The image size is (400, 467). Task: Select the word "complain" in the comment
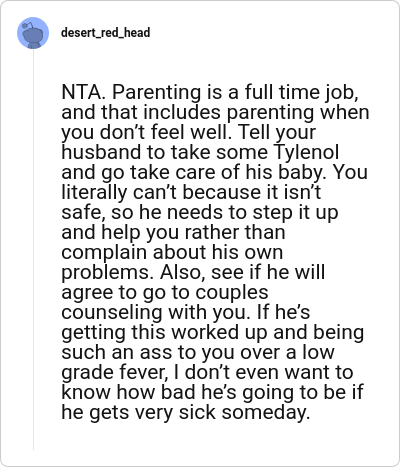pos(104,252)
